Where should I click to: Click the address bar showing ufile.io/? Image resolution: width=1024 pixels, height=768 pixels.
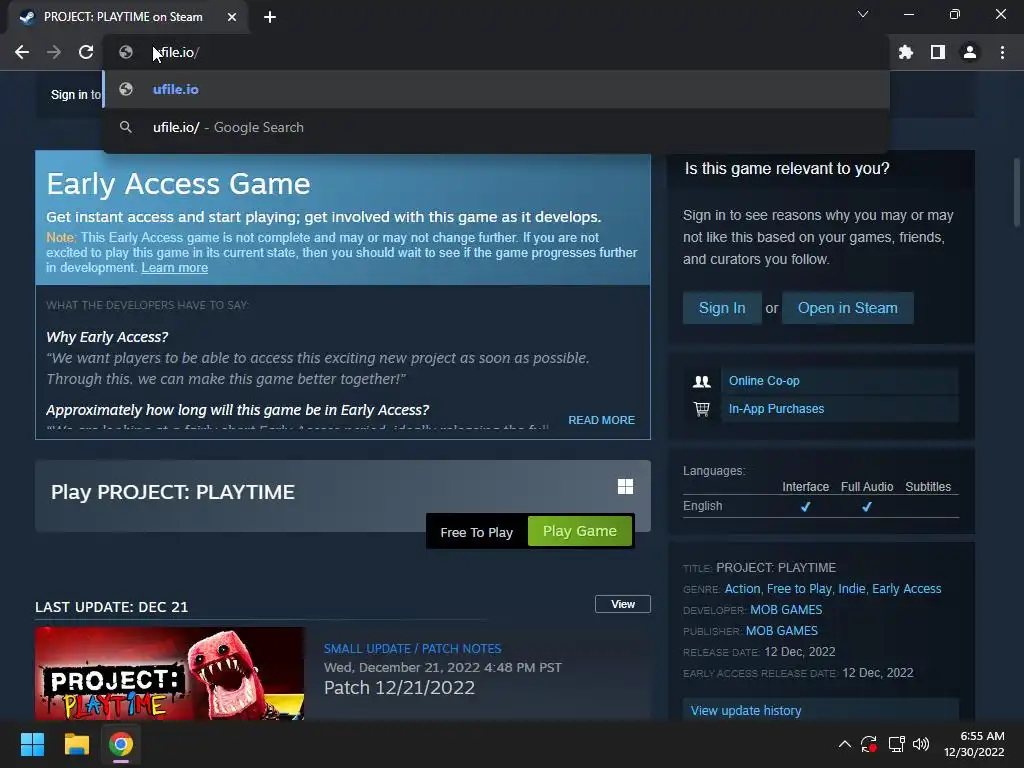click(x=496, y=52)
